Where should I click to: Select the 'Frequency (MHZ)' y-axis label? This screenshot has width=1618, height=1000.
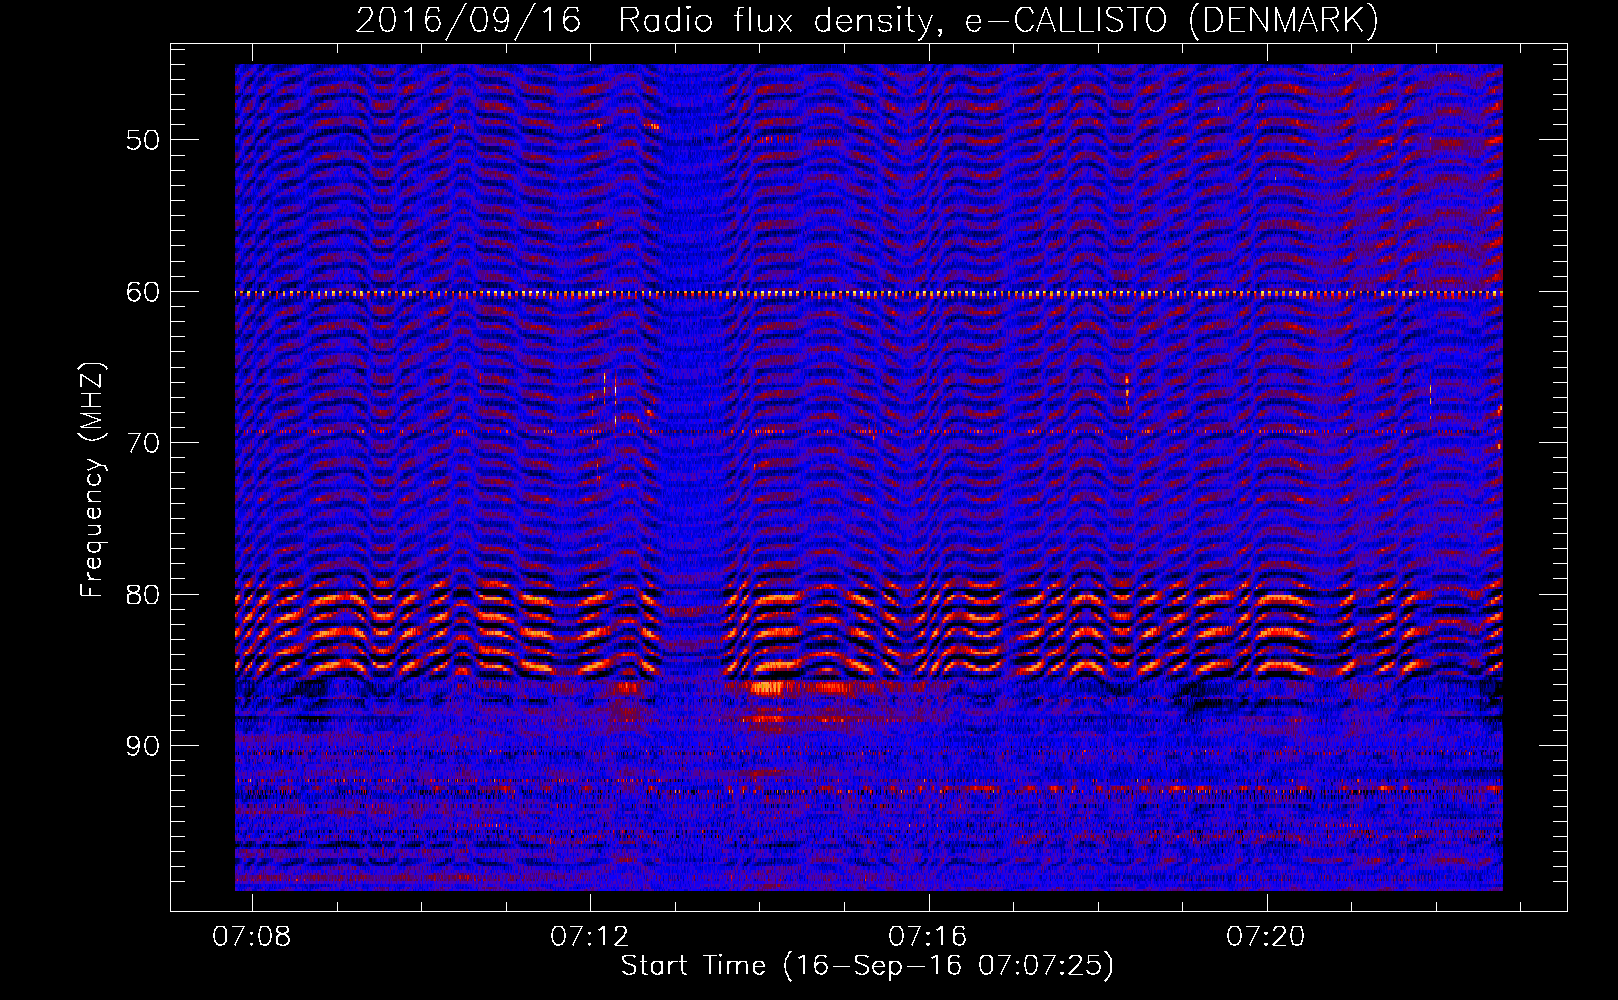91,480
